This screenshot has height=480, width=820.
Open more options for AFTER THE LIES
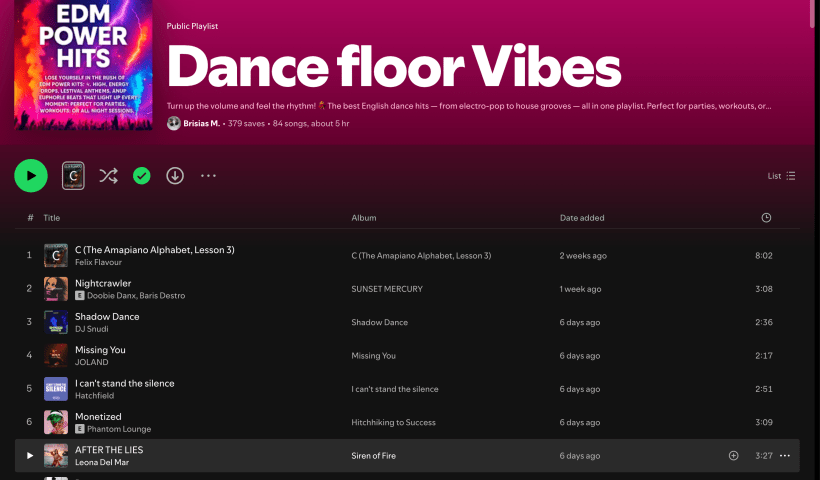(x=785, y=456)
